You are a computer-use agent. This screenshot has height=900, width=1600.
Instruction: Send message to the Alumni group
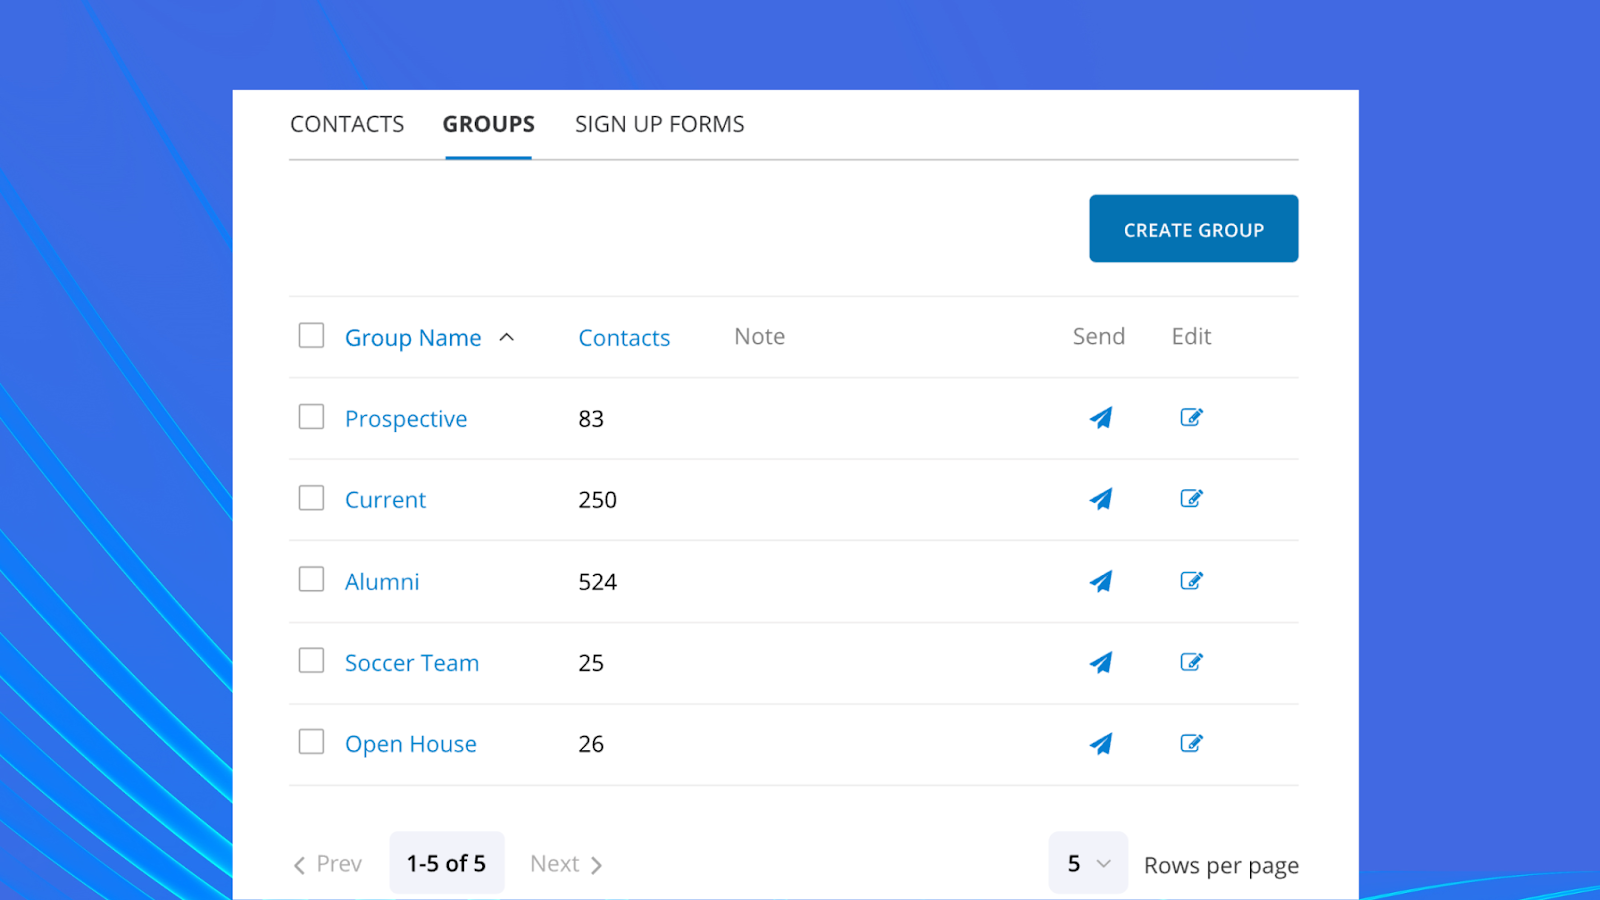tap(1100, 581)
